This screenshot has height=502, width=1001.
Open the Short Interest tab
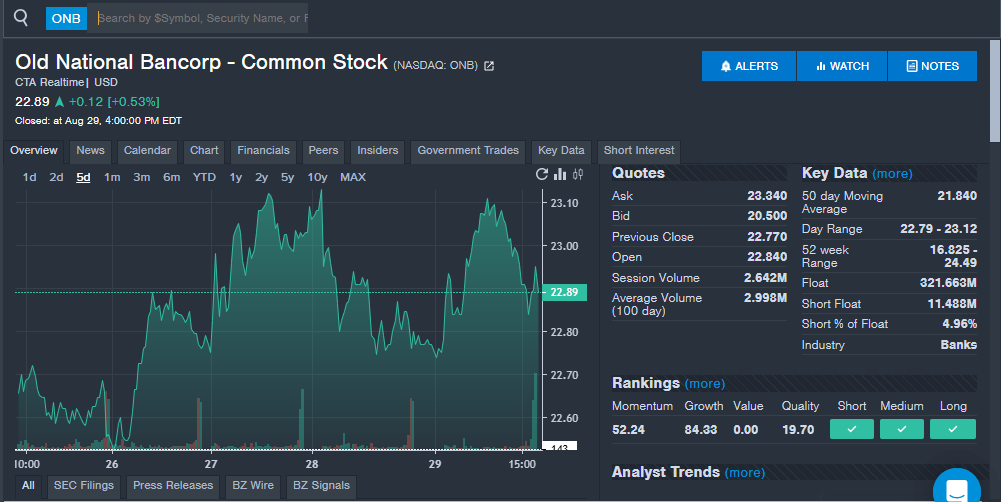(x=638, y=151)
